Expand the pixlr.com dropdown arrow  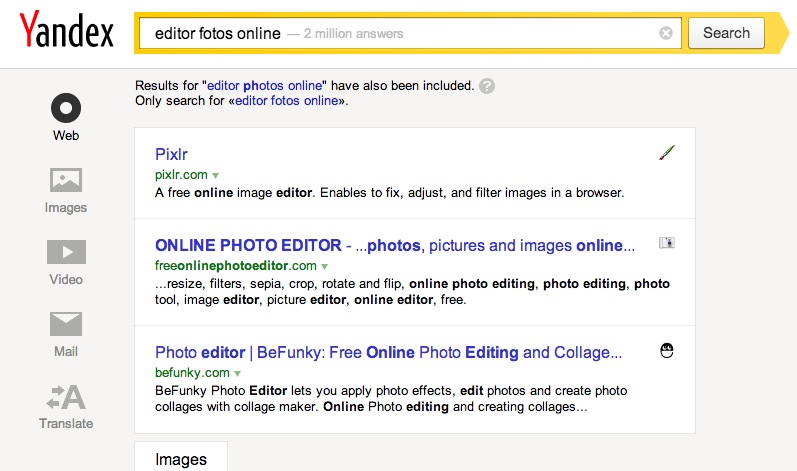[215, 175]
